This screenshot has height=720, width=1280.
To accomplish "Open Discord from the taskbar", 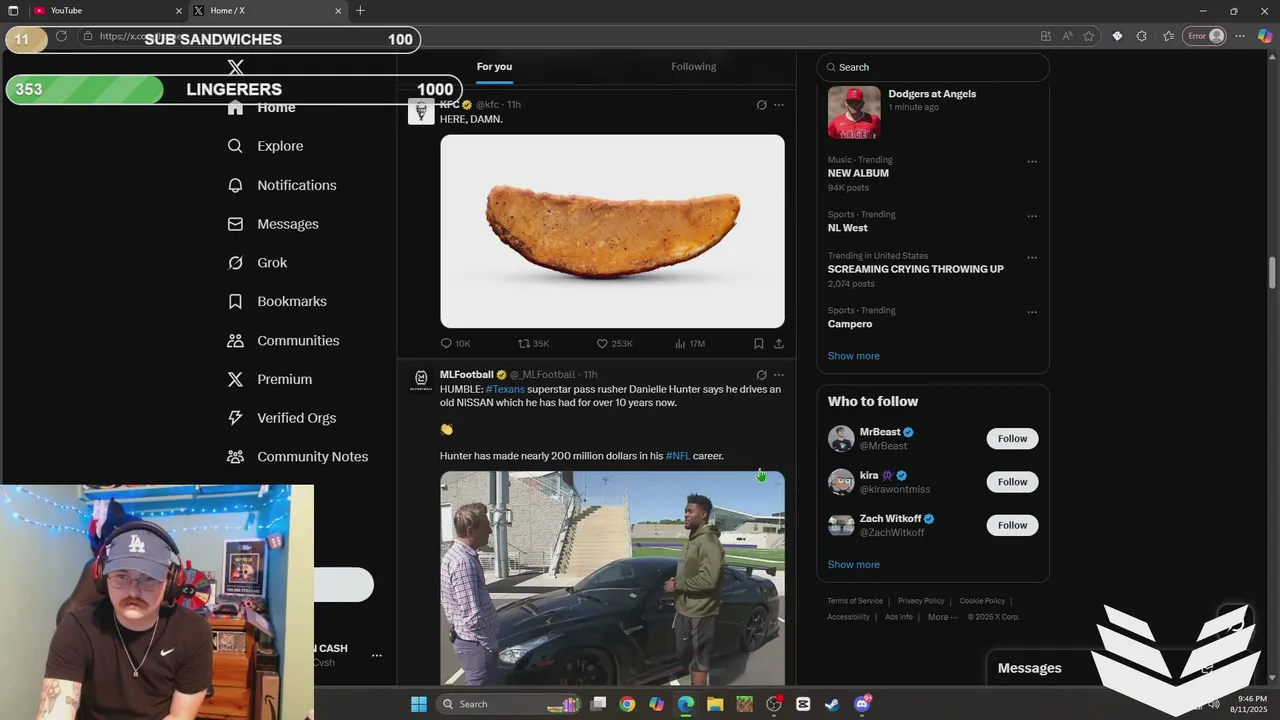I will [x=862, y=704].
